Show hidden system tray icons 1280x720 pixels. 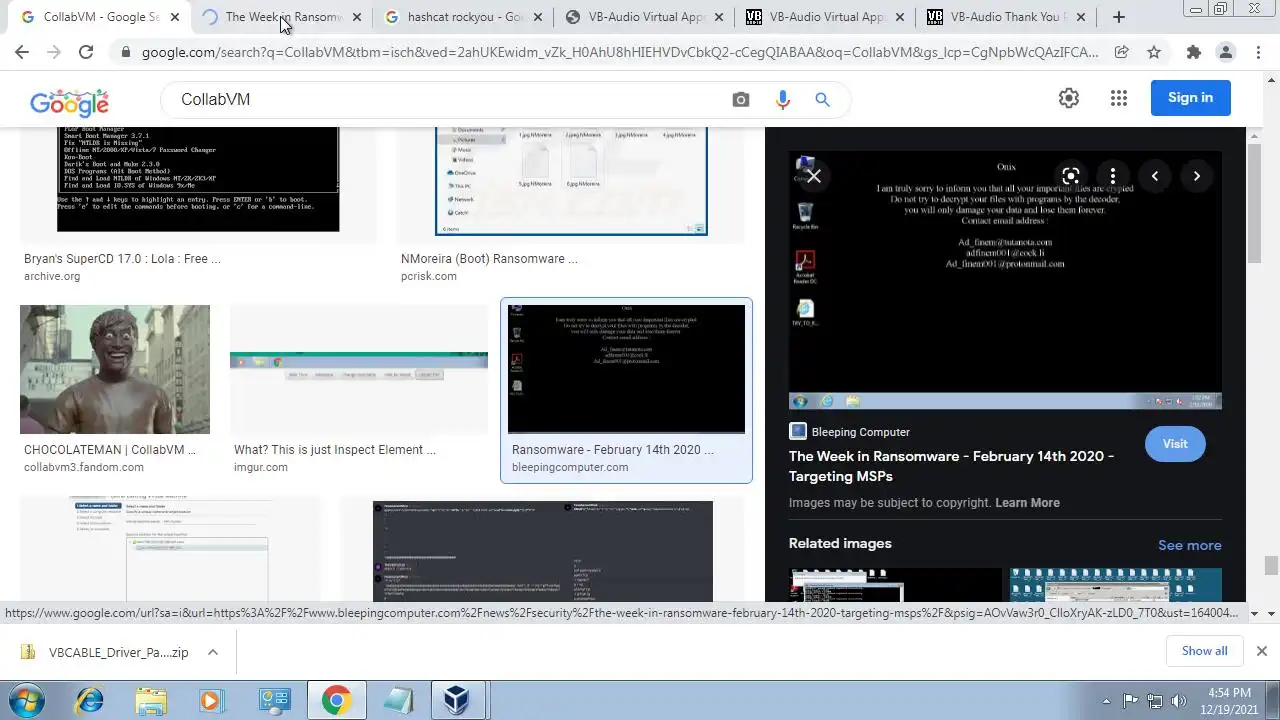(x=1106, y=701)
